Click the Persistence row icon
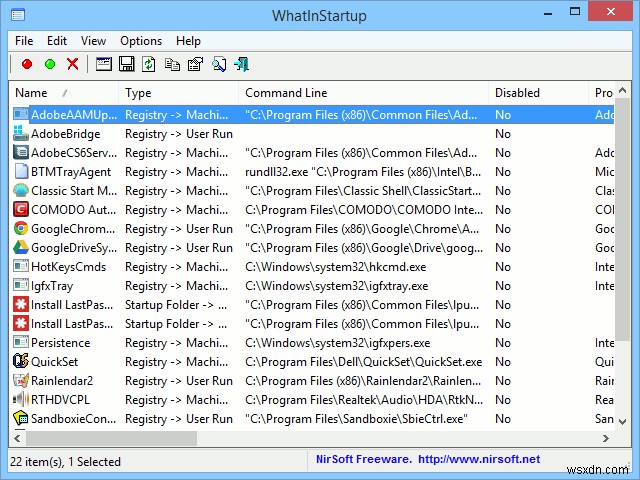The image size is (640, 480). 20,342
